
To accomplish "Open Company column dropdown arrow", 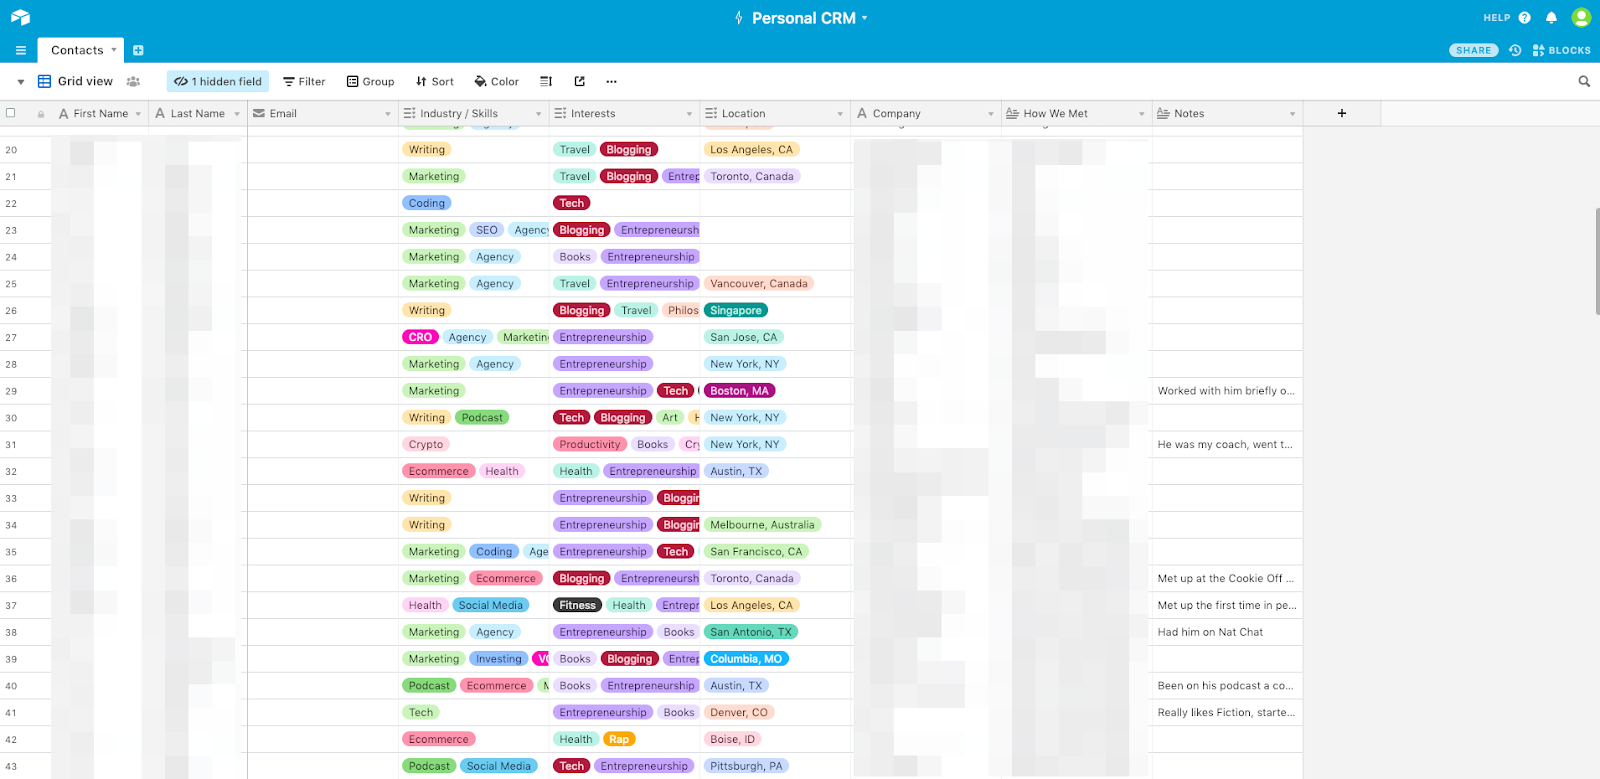I will coord(991,114).
